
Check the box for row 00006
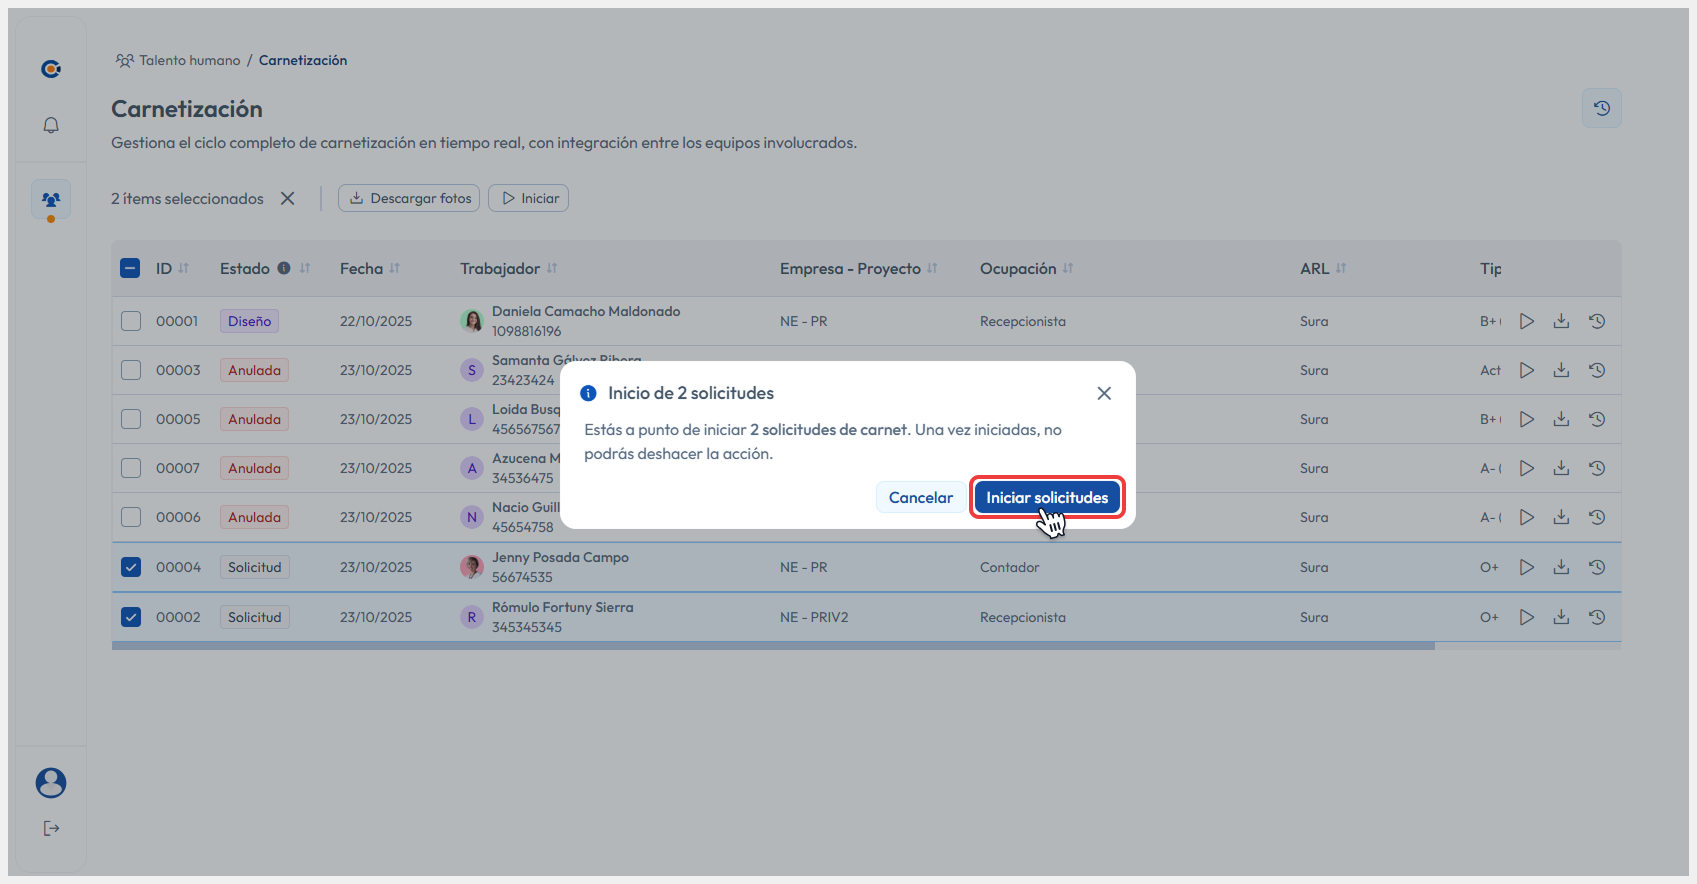click(131, 517)
